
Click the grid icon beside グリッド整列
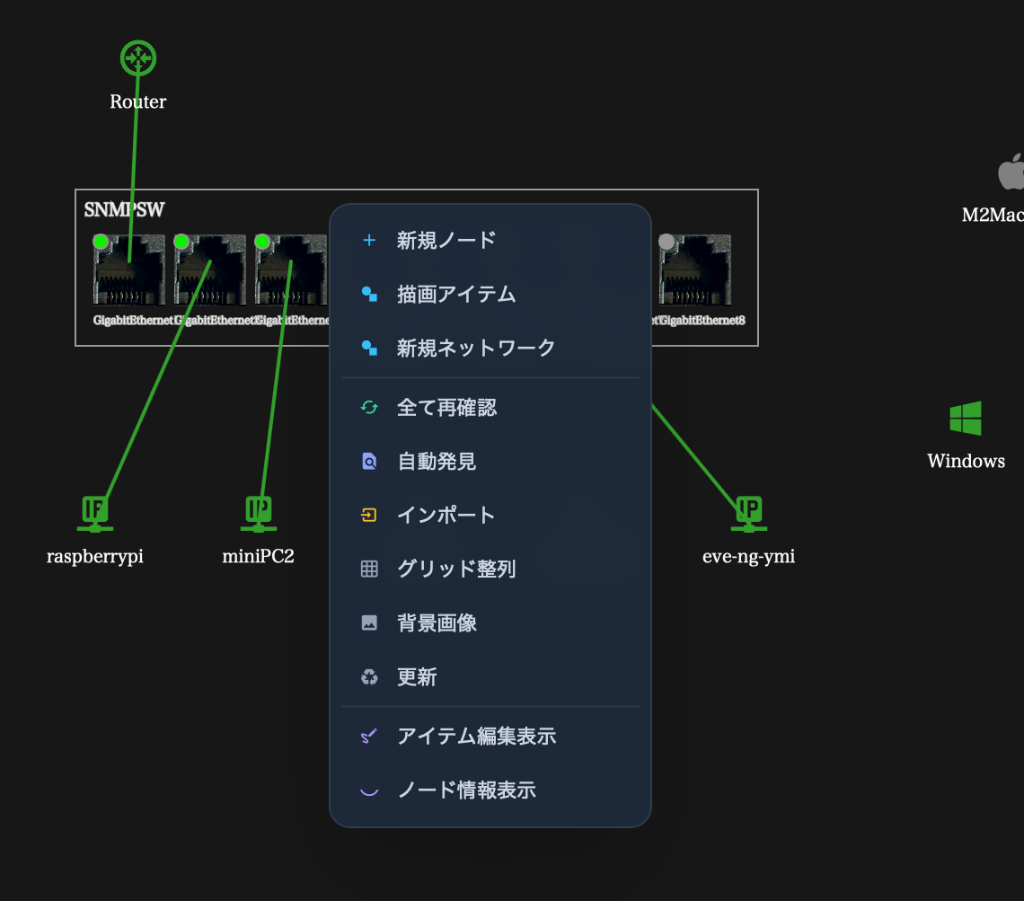[369, 569]
